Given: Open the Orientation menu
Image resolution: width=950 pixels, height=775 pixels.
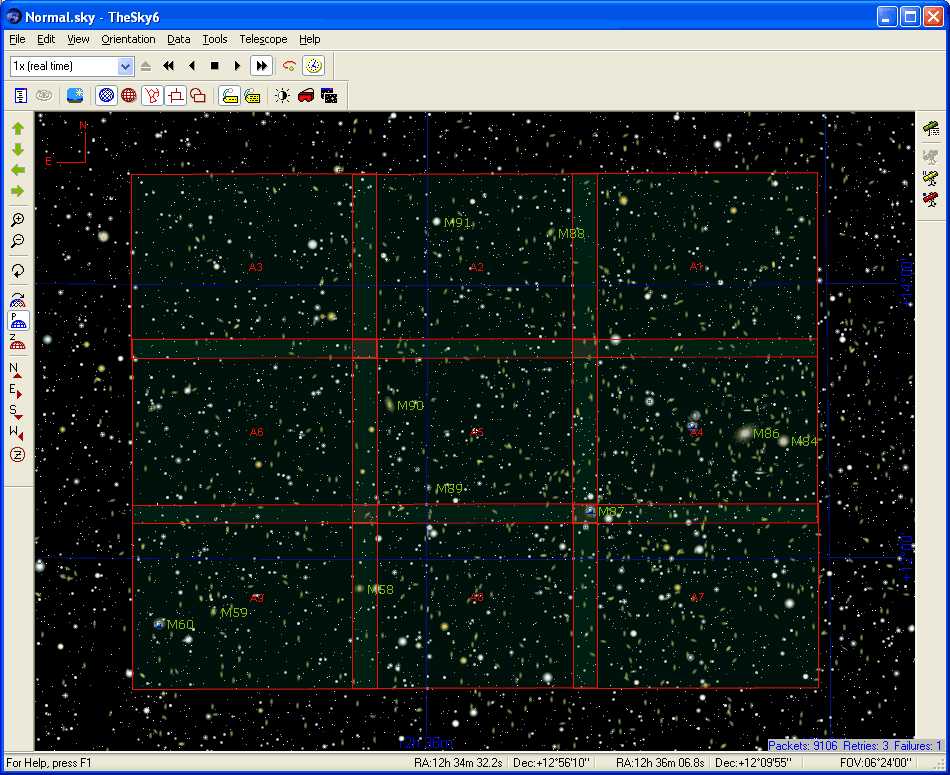Looking at the screenshot, I should (128, 39).
